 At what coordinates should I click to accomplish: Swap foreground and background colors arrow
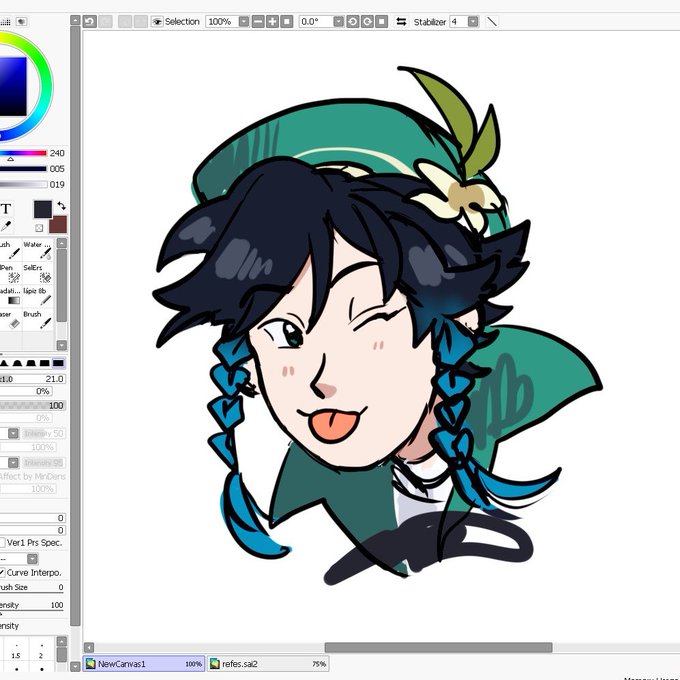click(62, 206)
